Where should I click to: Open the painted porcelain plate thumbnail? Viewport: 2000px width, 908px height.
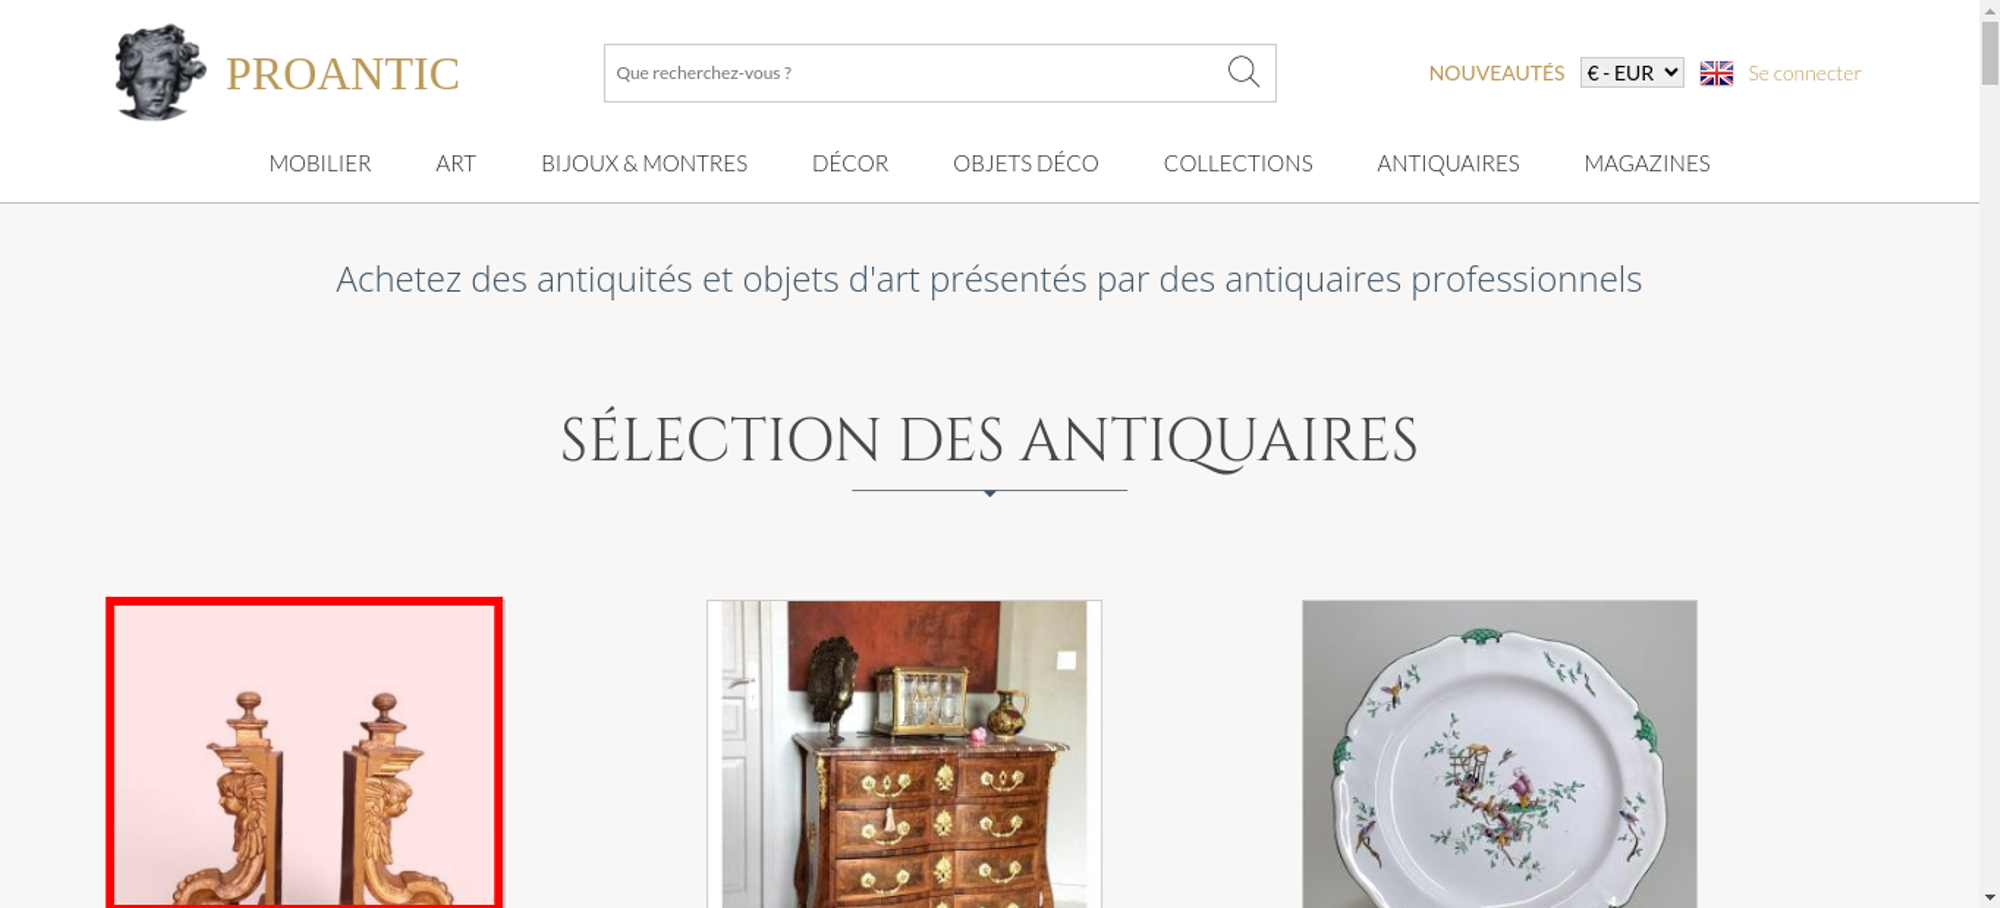click(x=1499, y=754)
